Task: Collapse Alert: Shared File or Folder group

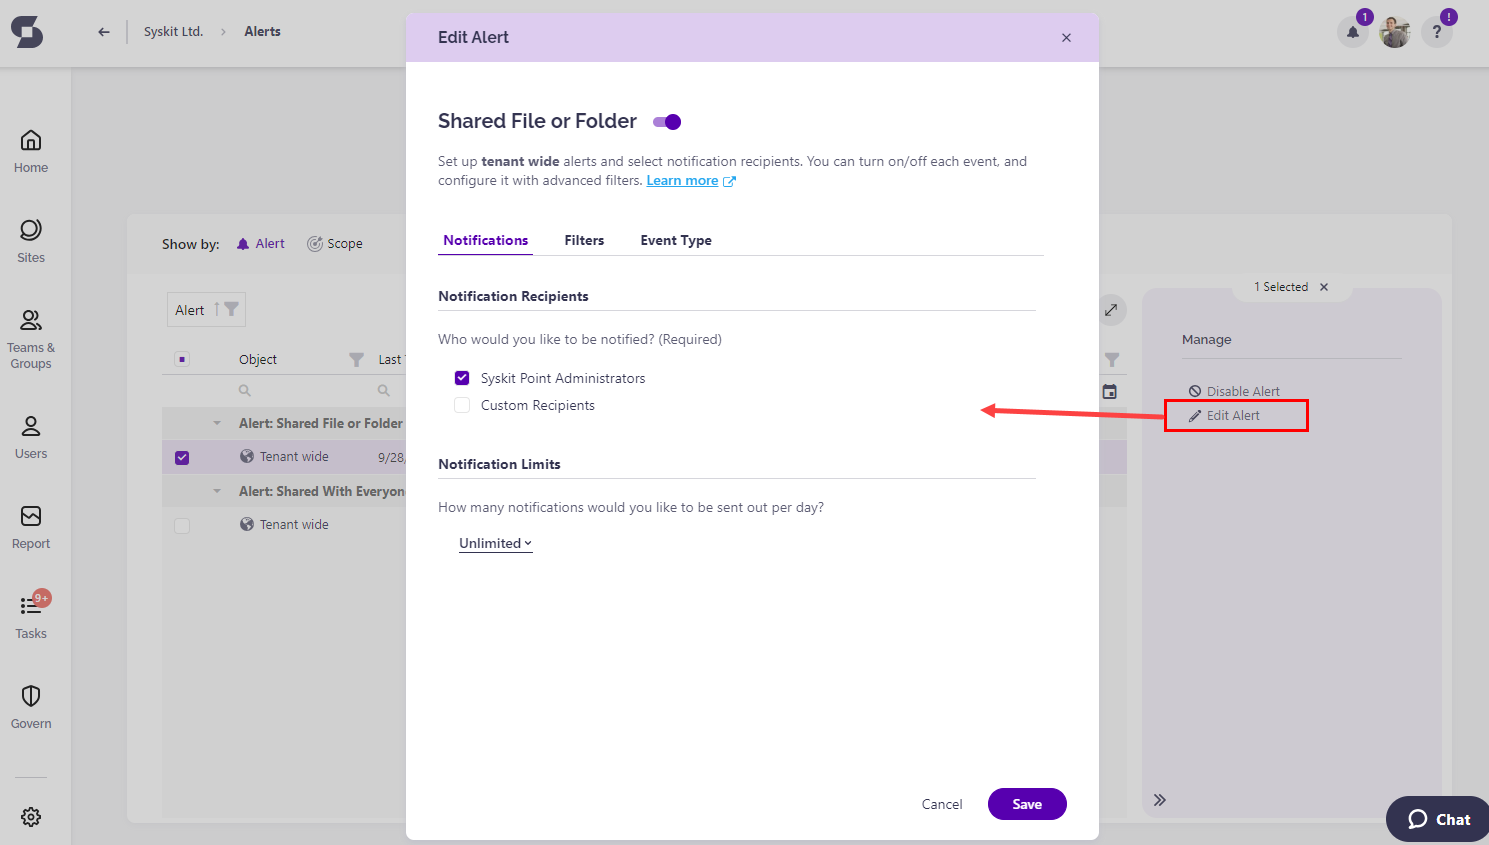Action: point(217,423)
